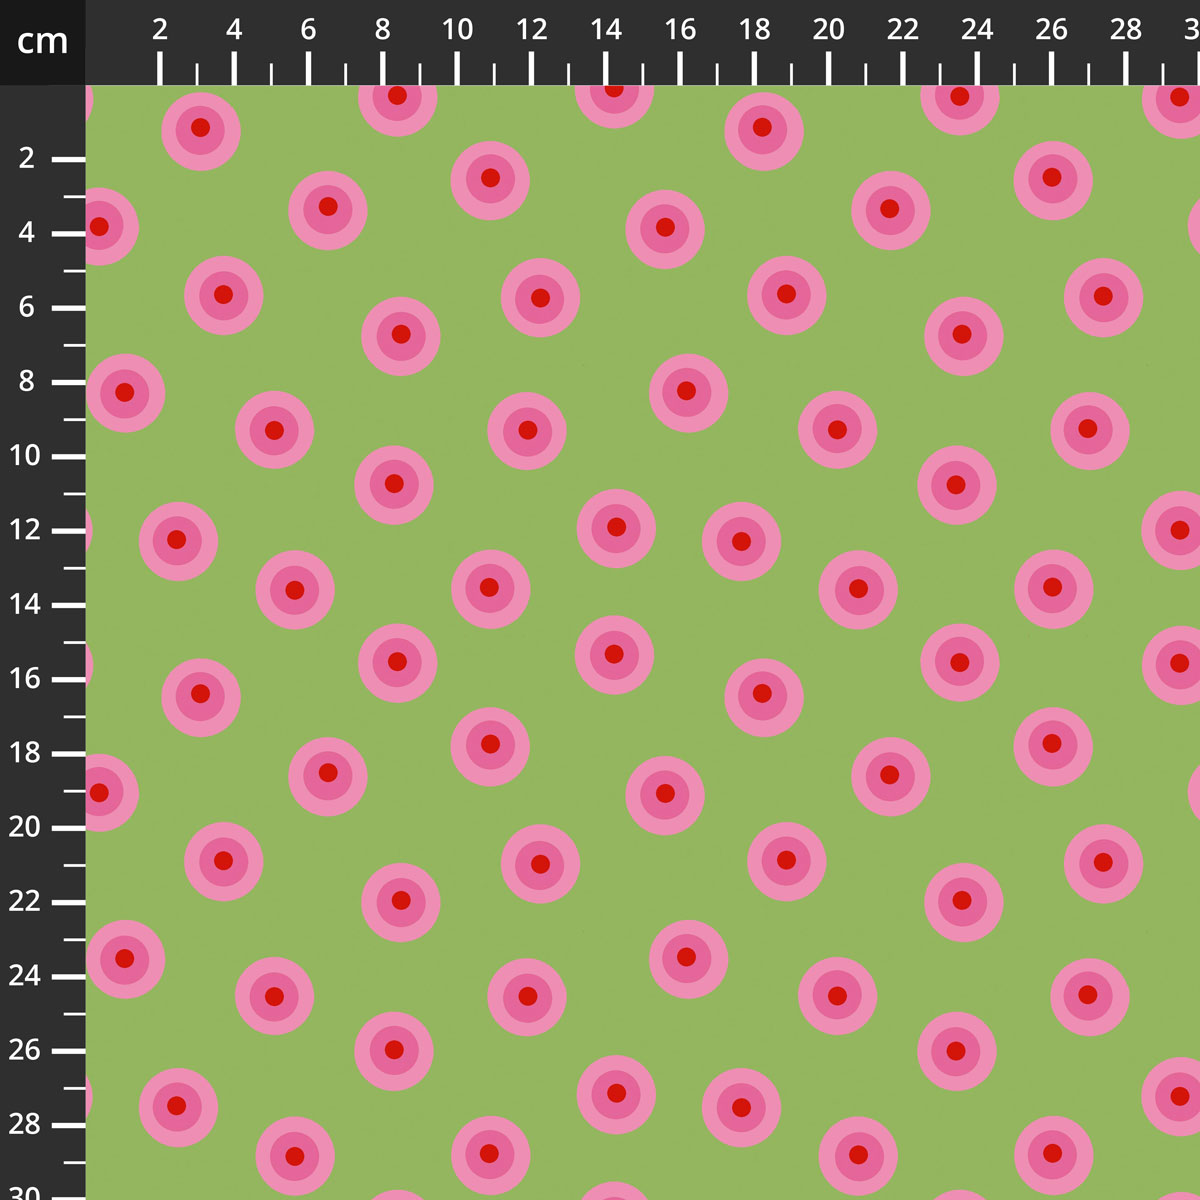This screenshot has width=1200, height=1200.
Task: Click the number 20 on the vertical ruler
Action: tap(24, 827)
